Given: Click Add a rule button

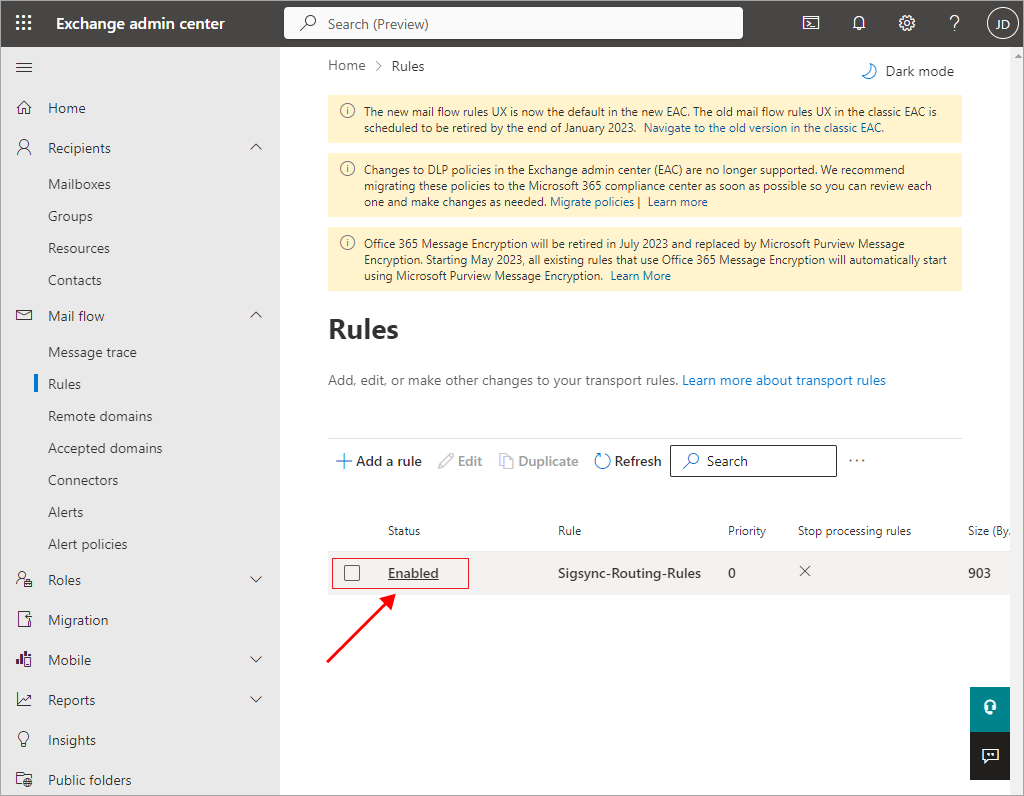Looking at the screenshot, I should (x=379, y=461).
